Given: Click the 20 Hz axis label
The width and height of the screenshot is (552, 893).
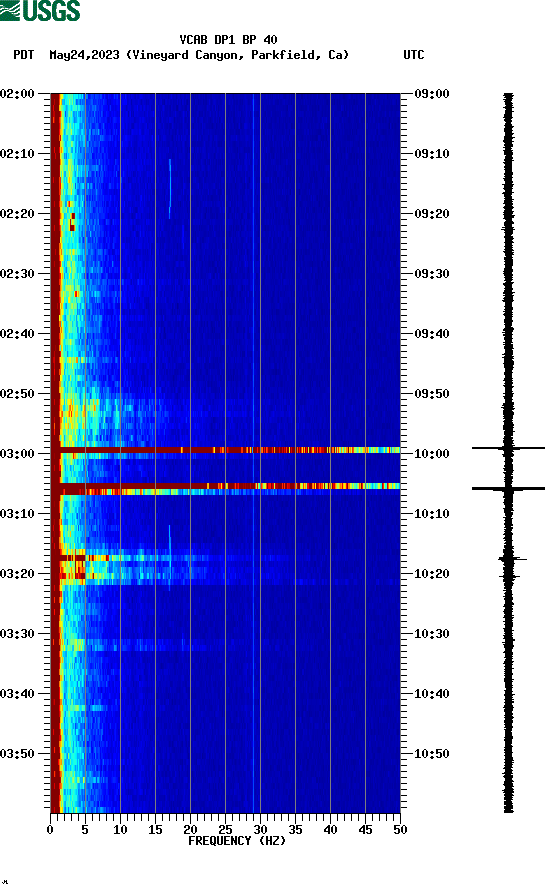Looking at the screenshot, I should pos(190,830).
